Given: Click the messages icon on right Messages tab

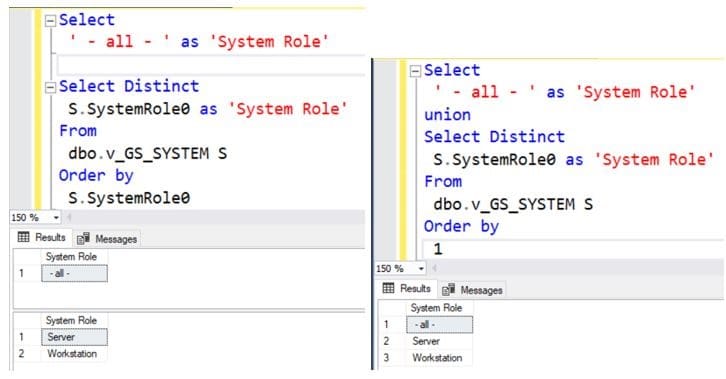Looking at the screenshot, I should click(x=448, y=290).
